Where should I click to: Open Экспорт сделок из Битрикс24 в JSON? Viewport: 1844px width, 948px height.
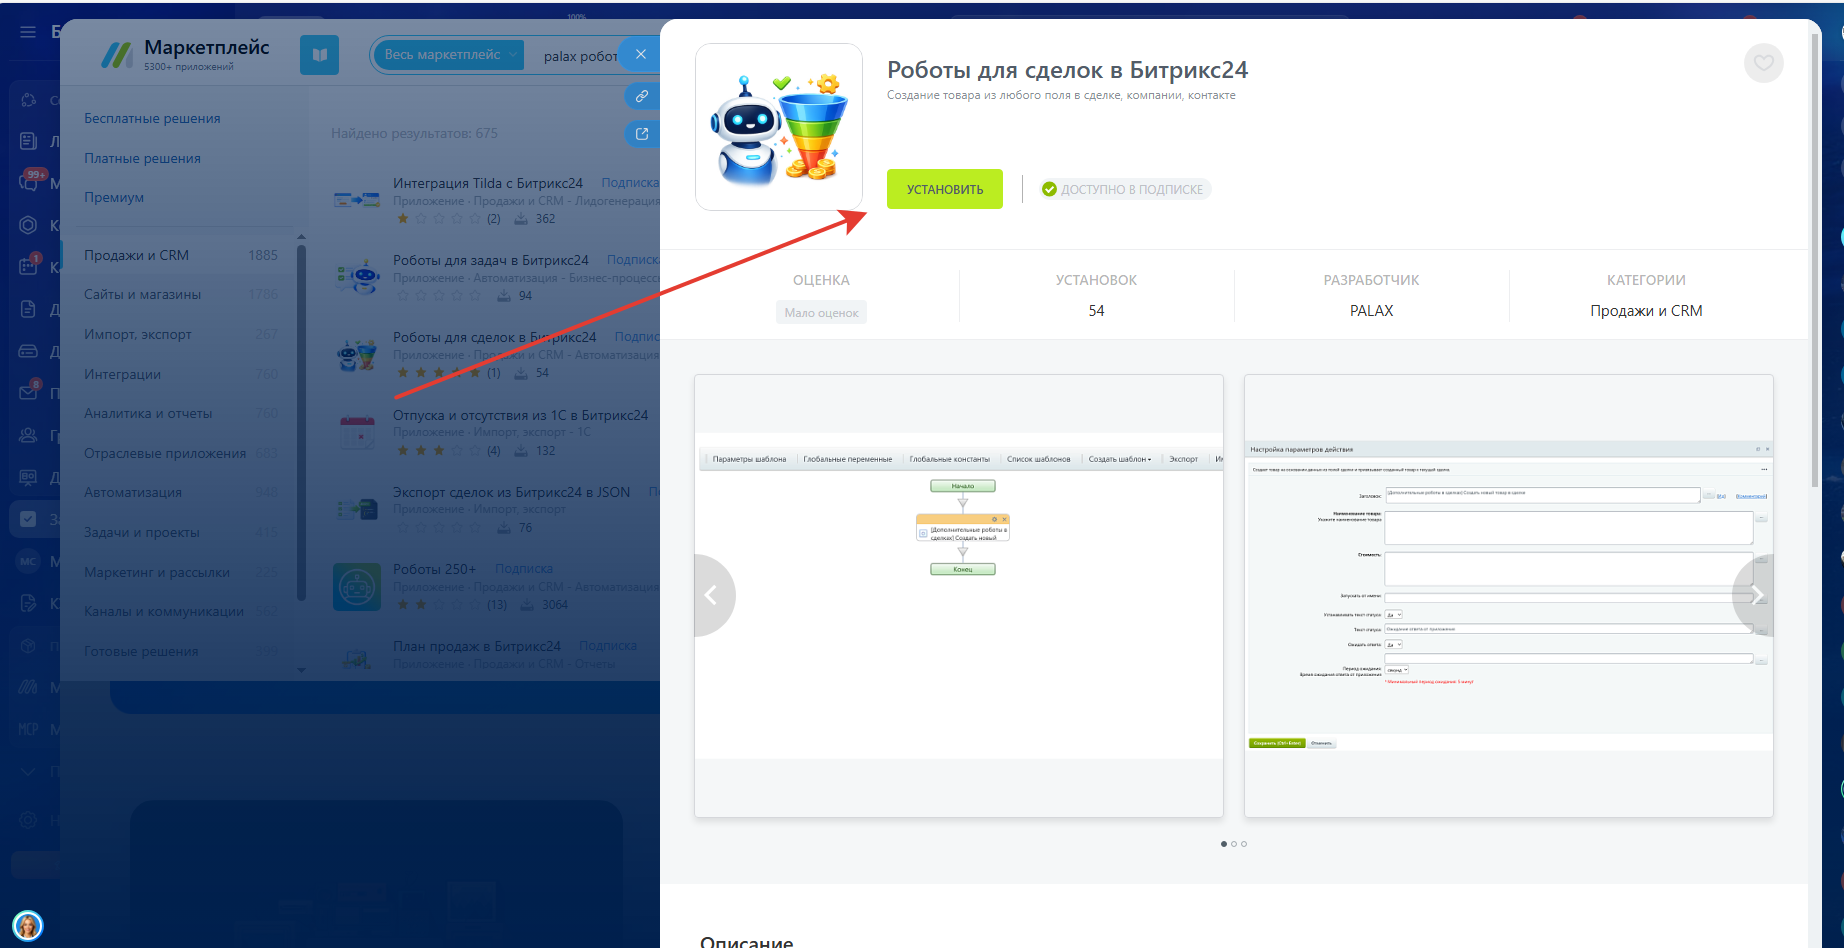511,492
